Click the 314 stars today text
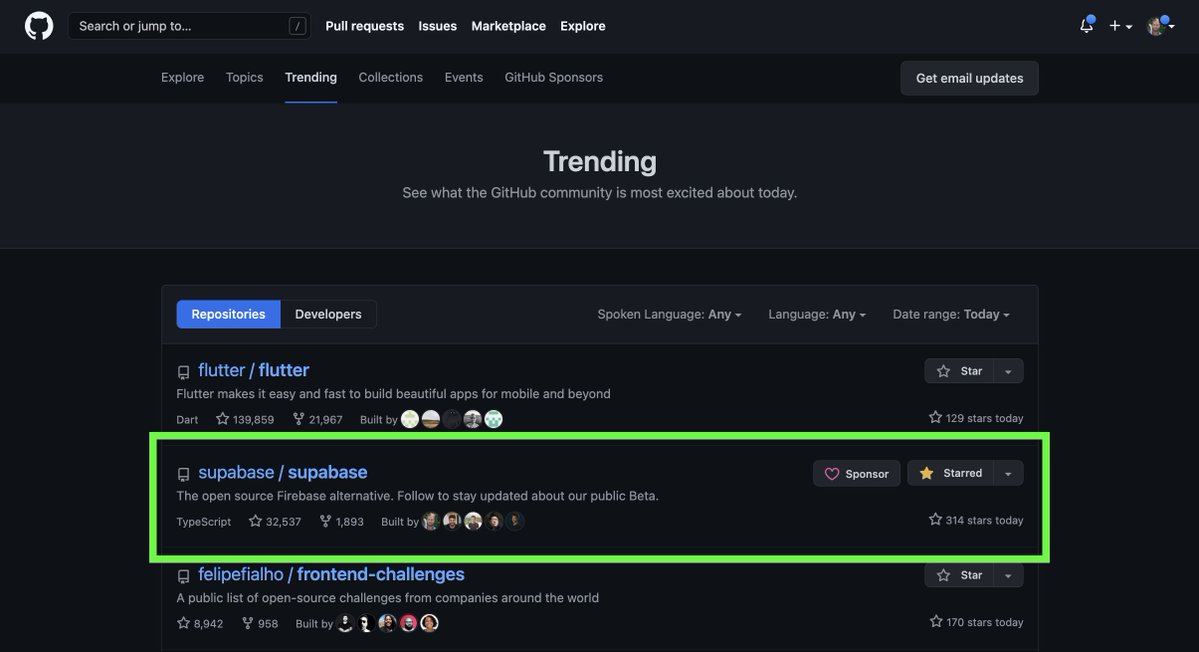Screen dimensions: 1199x652 pyautogui.click(x=976, y=520)
